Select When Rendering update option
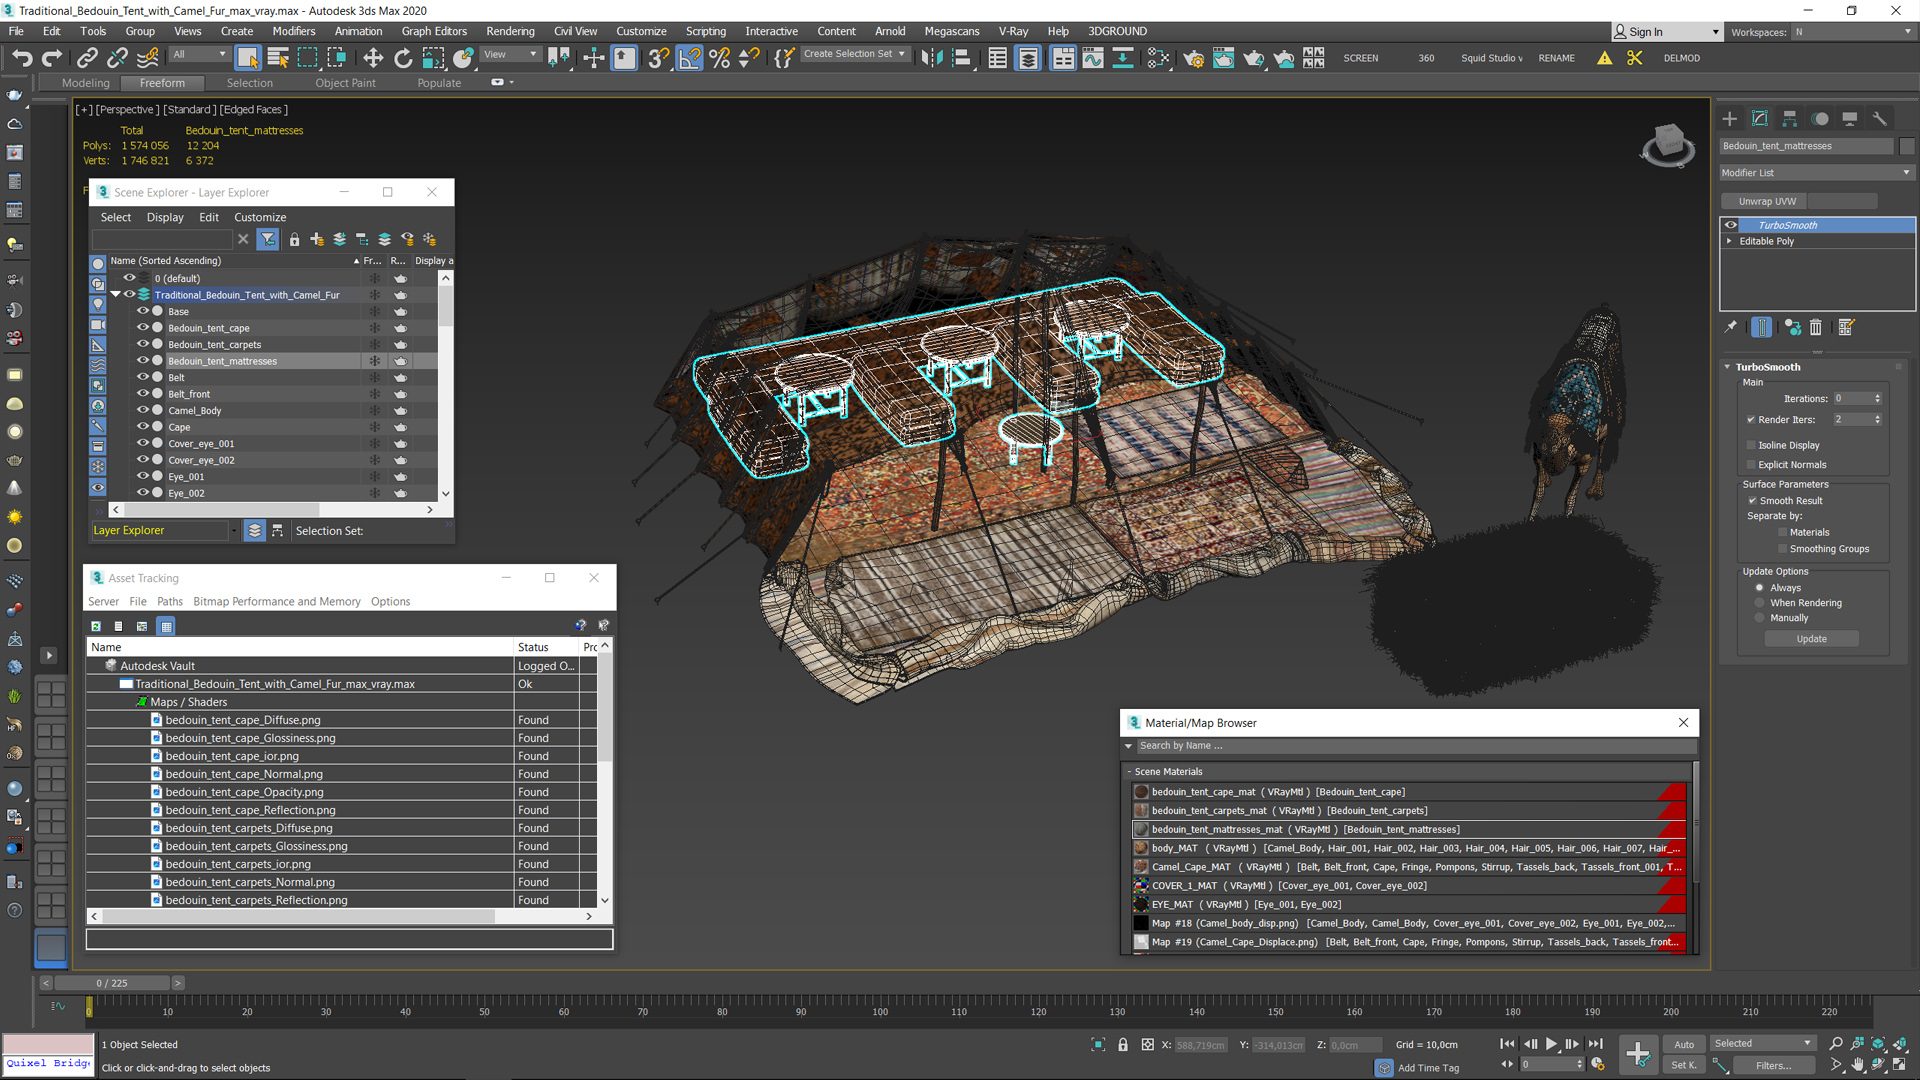The height and width of the screenshot is (1080, 1920). click(1760, 603)
